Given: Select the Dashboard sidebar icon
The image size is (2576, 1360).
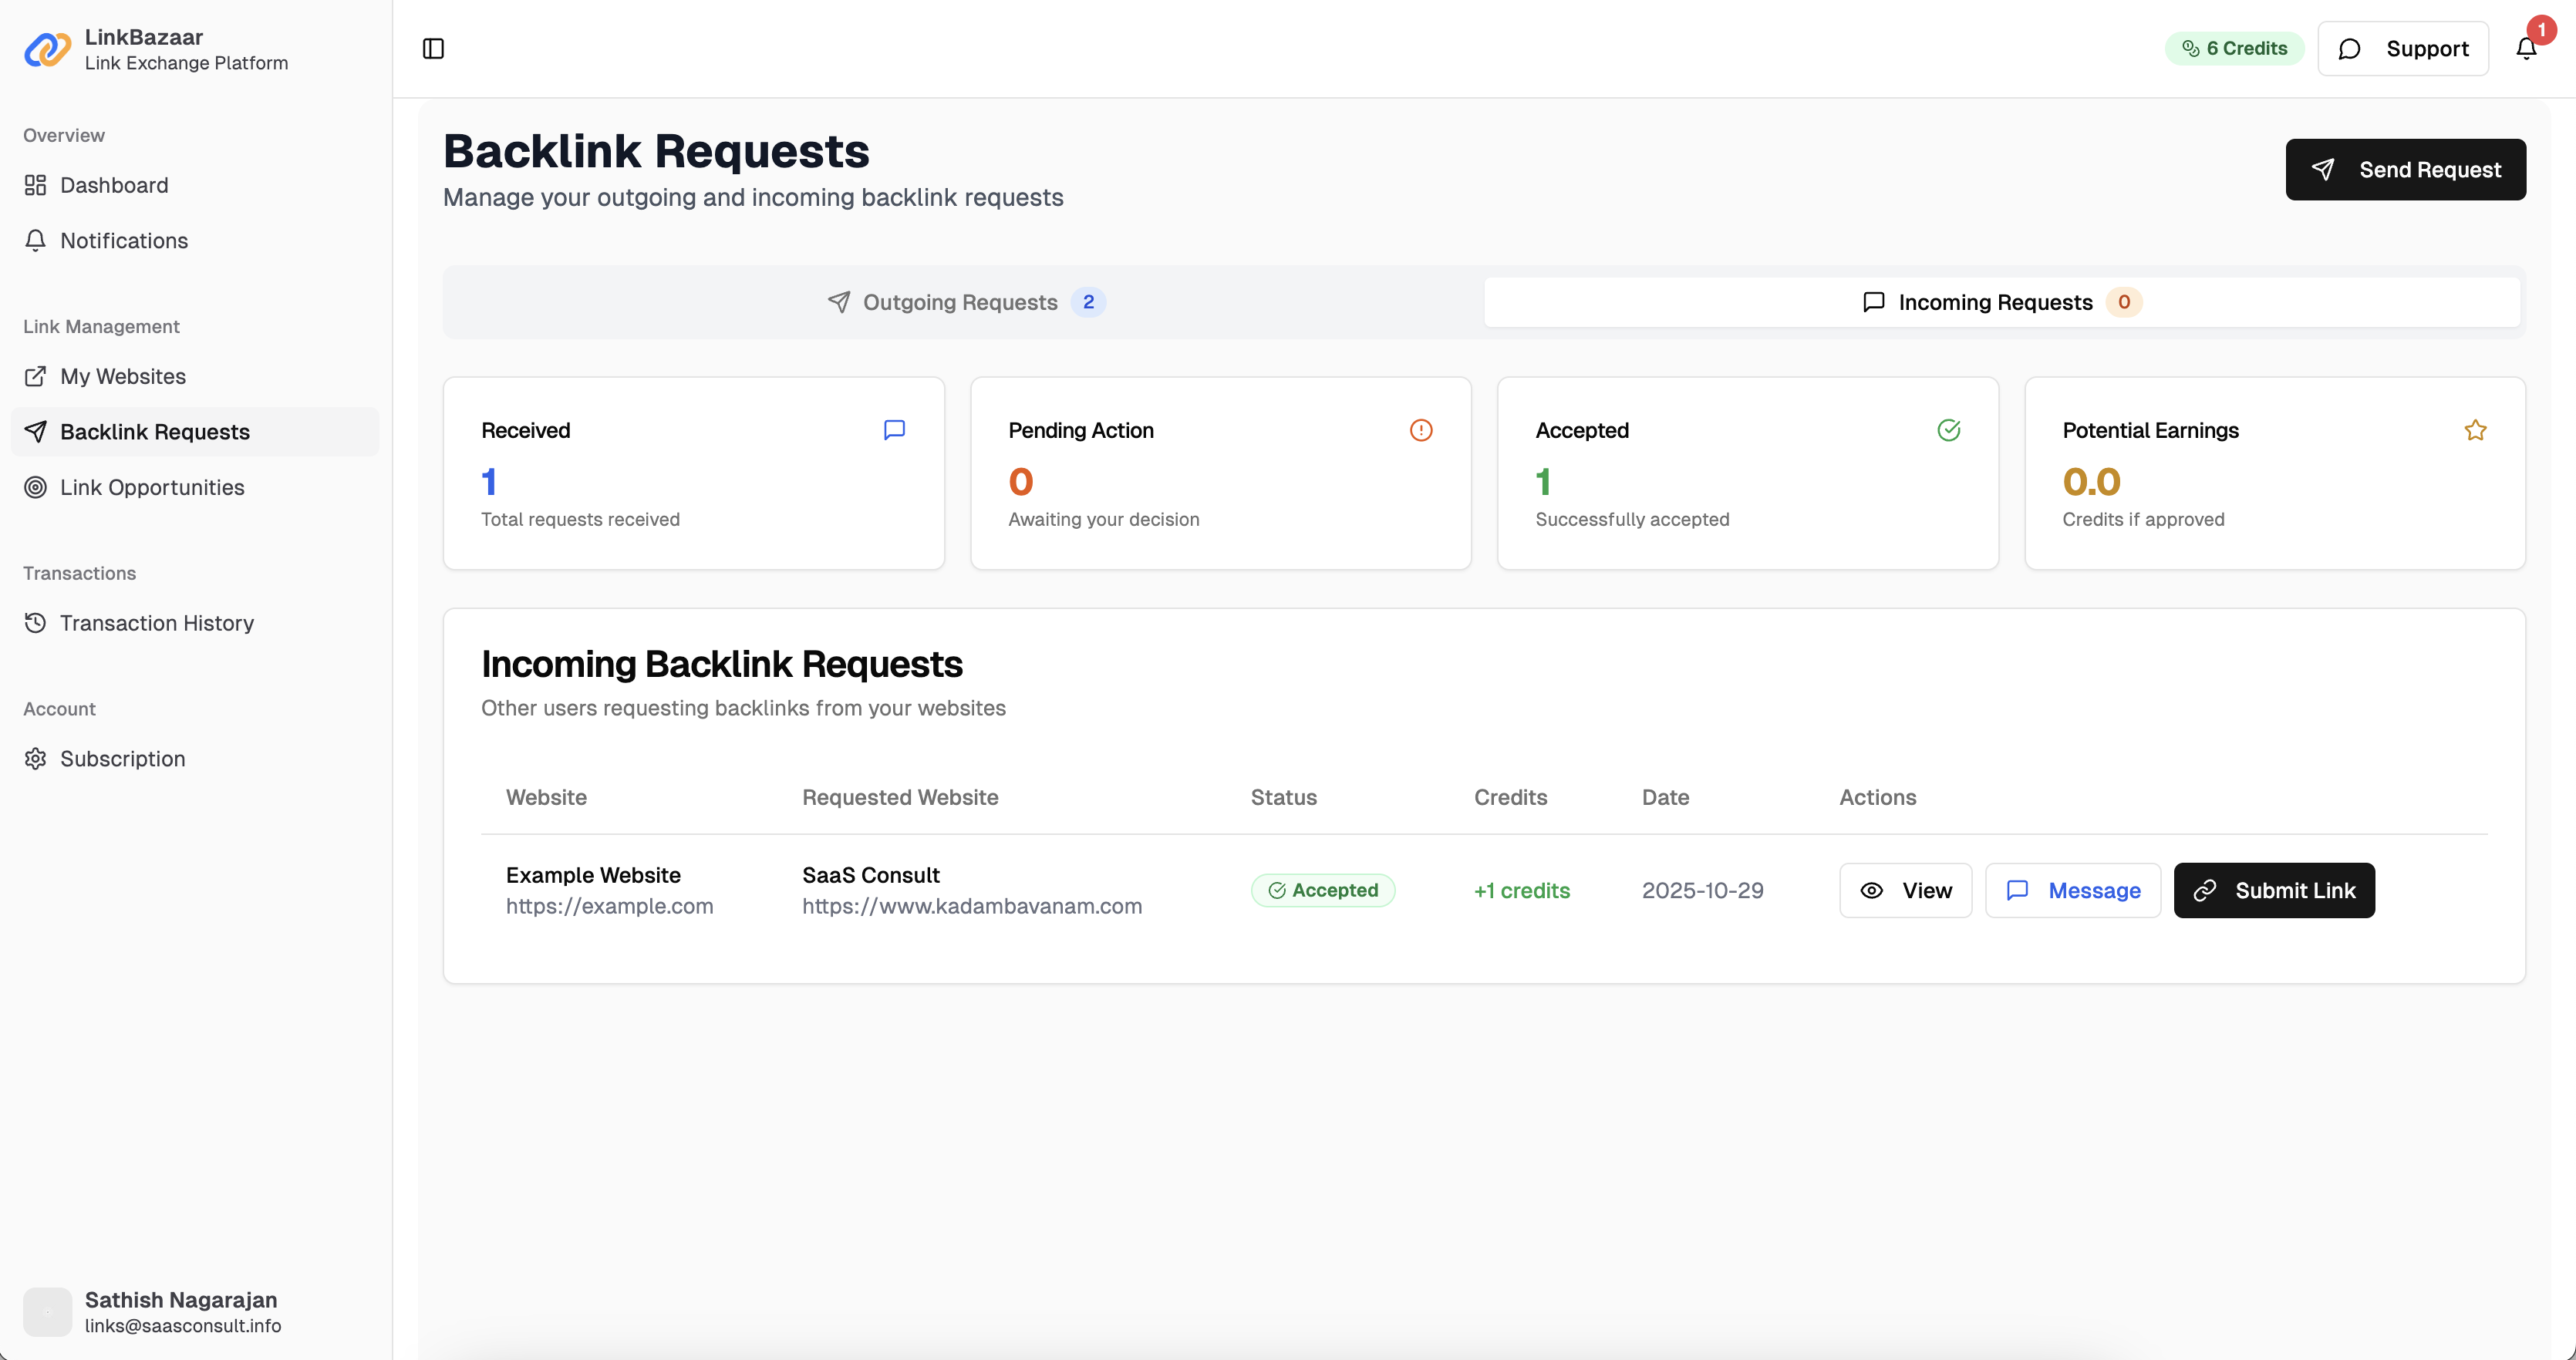Looking at the screenshot, I should point(35,185).
